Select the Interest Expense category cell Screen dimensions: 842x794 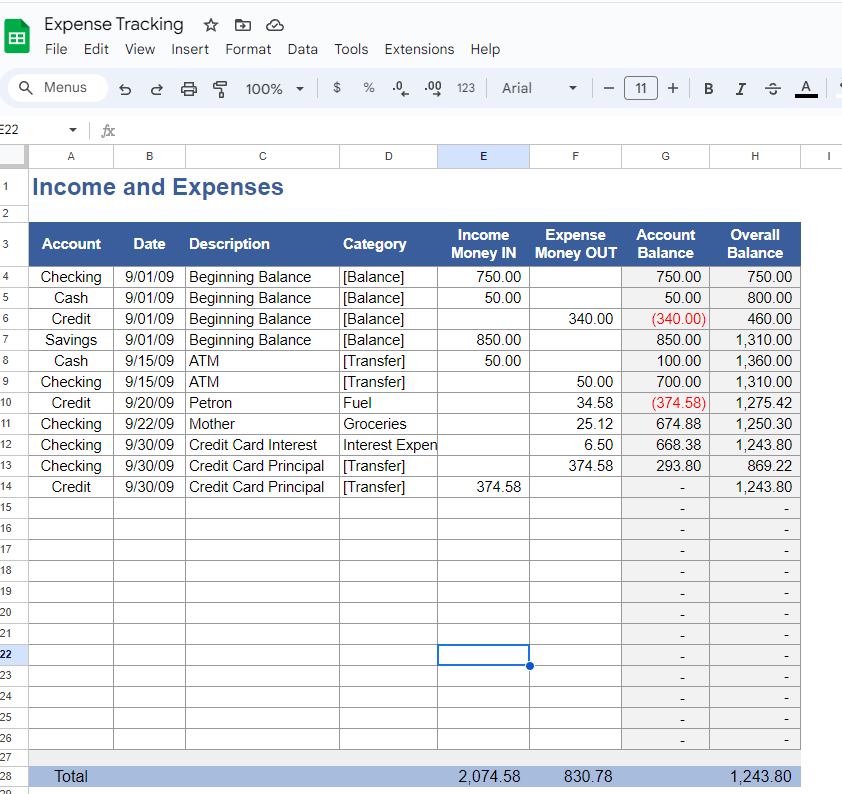coord(388,445)
